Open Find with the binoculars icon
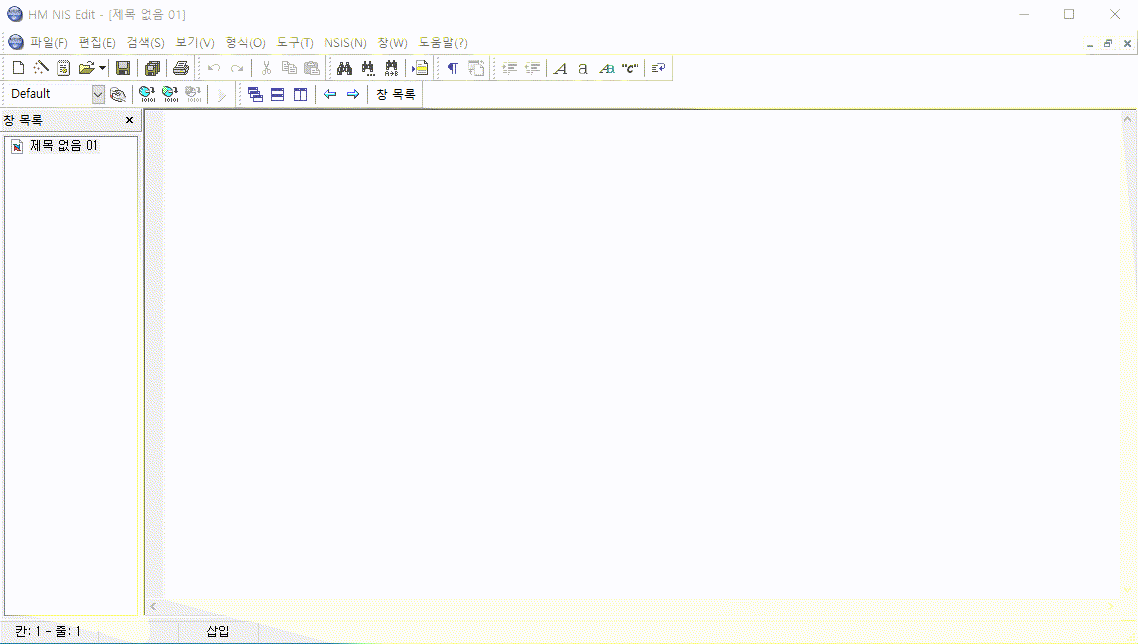This screenshot has height=644, width=1138. click(x=344, y=68)
